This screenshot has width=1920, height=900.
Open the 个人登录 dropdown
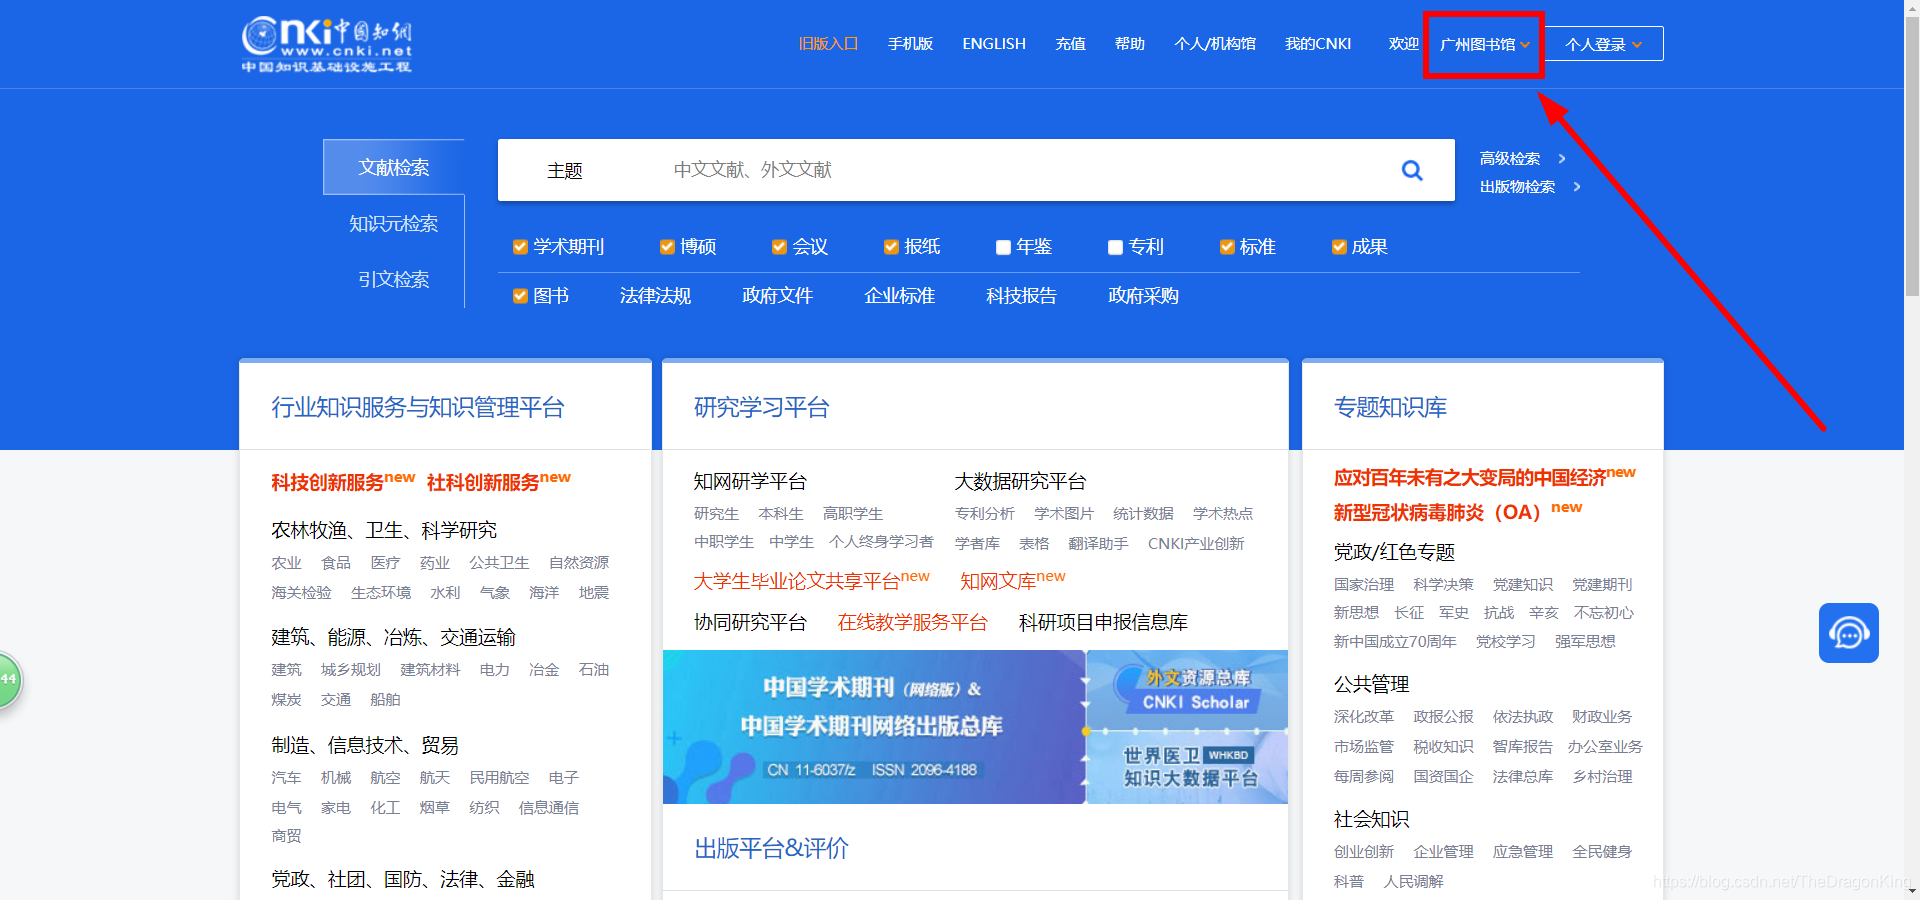pyautogui.click(x=1604, y=44)
